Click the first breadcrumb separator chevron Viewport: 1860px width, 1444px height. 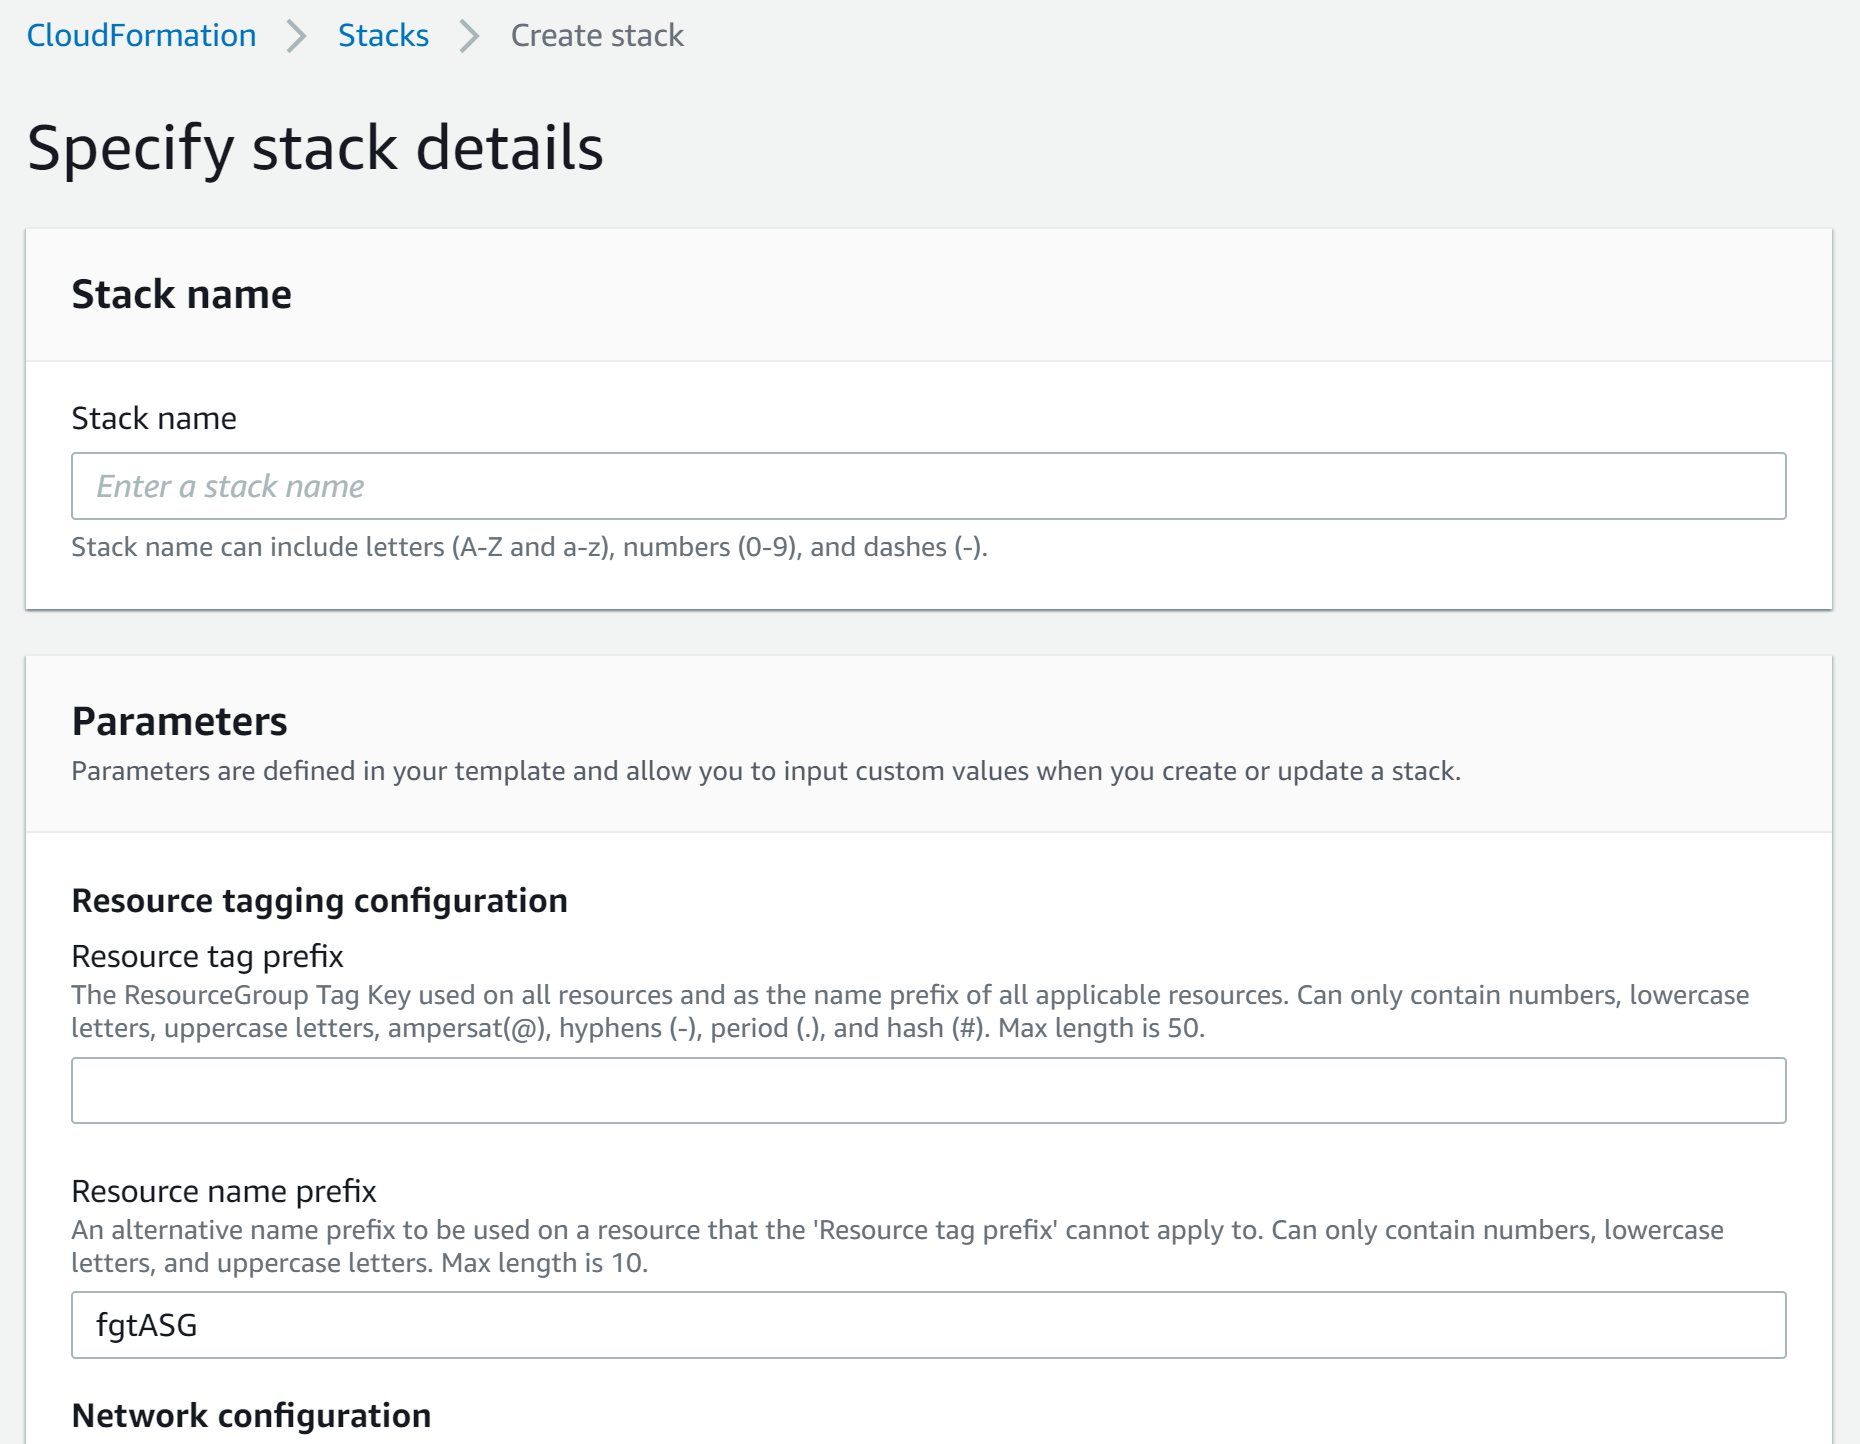pos(295,35)
